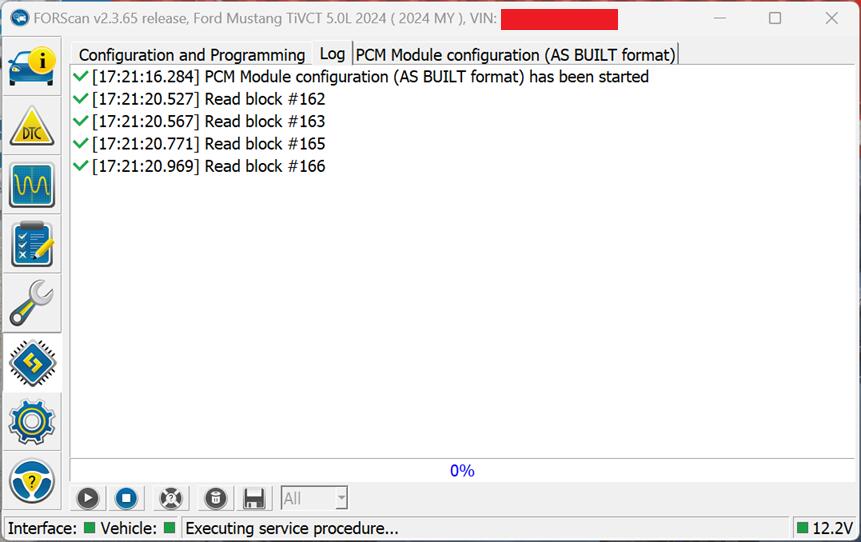
Task: Clear the log with trash icon
Action: [215, 498]
